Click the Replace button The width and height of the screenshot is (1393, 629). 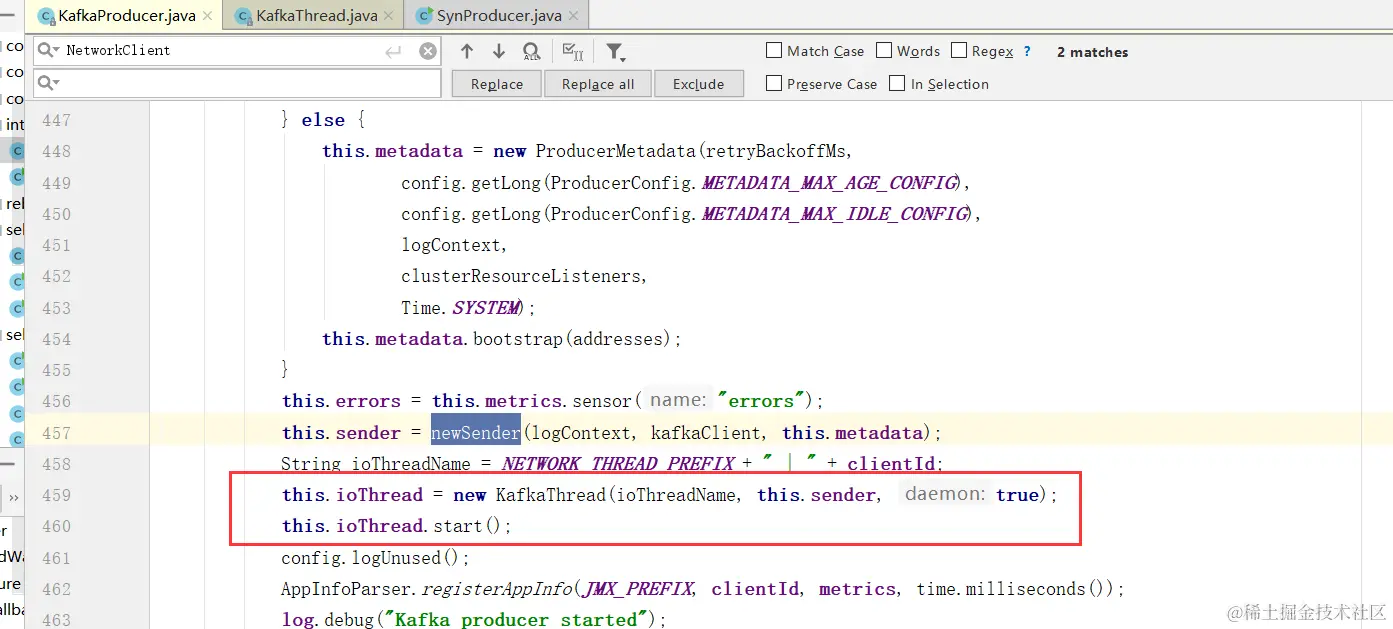(497, 84)
